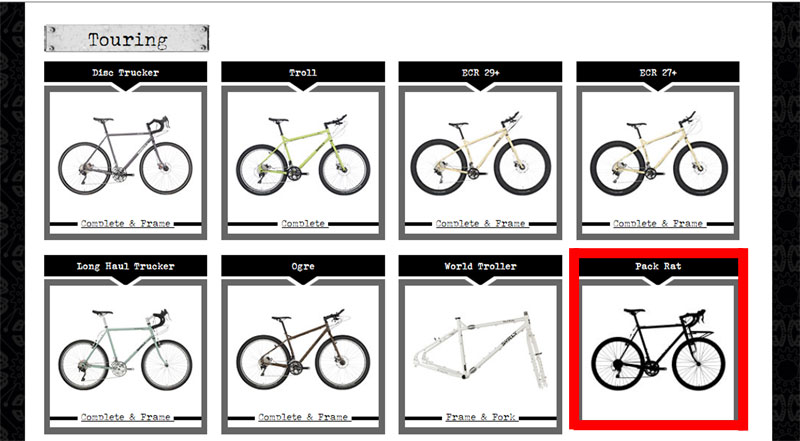
Task: Follow the Complete link under Troll
Action: coord(303,224)
